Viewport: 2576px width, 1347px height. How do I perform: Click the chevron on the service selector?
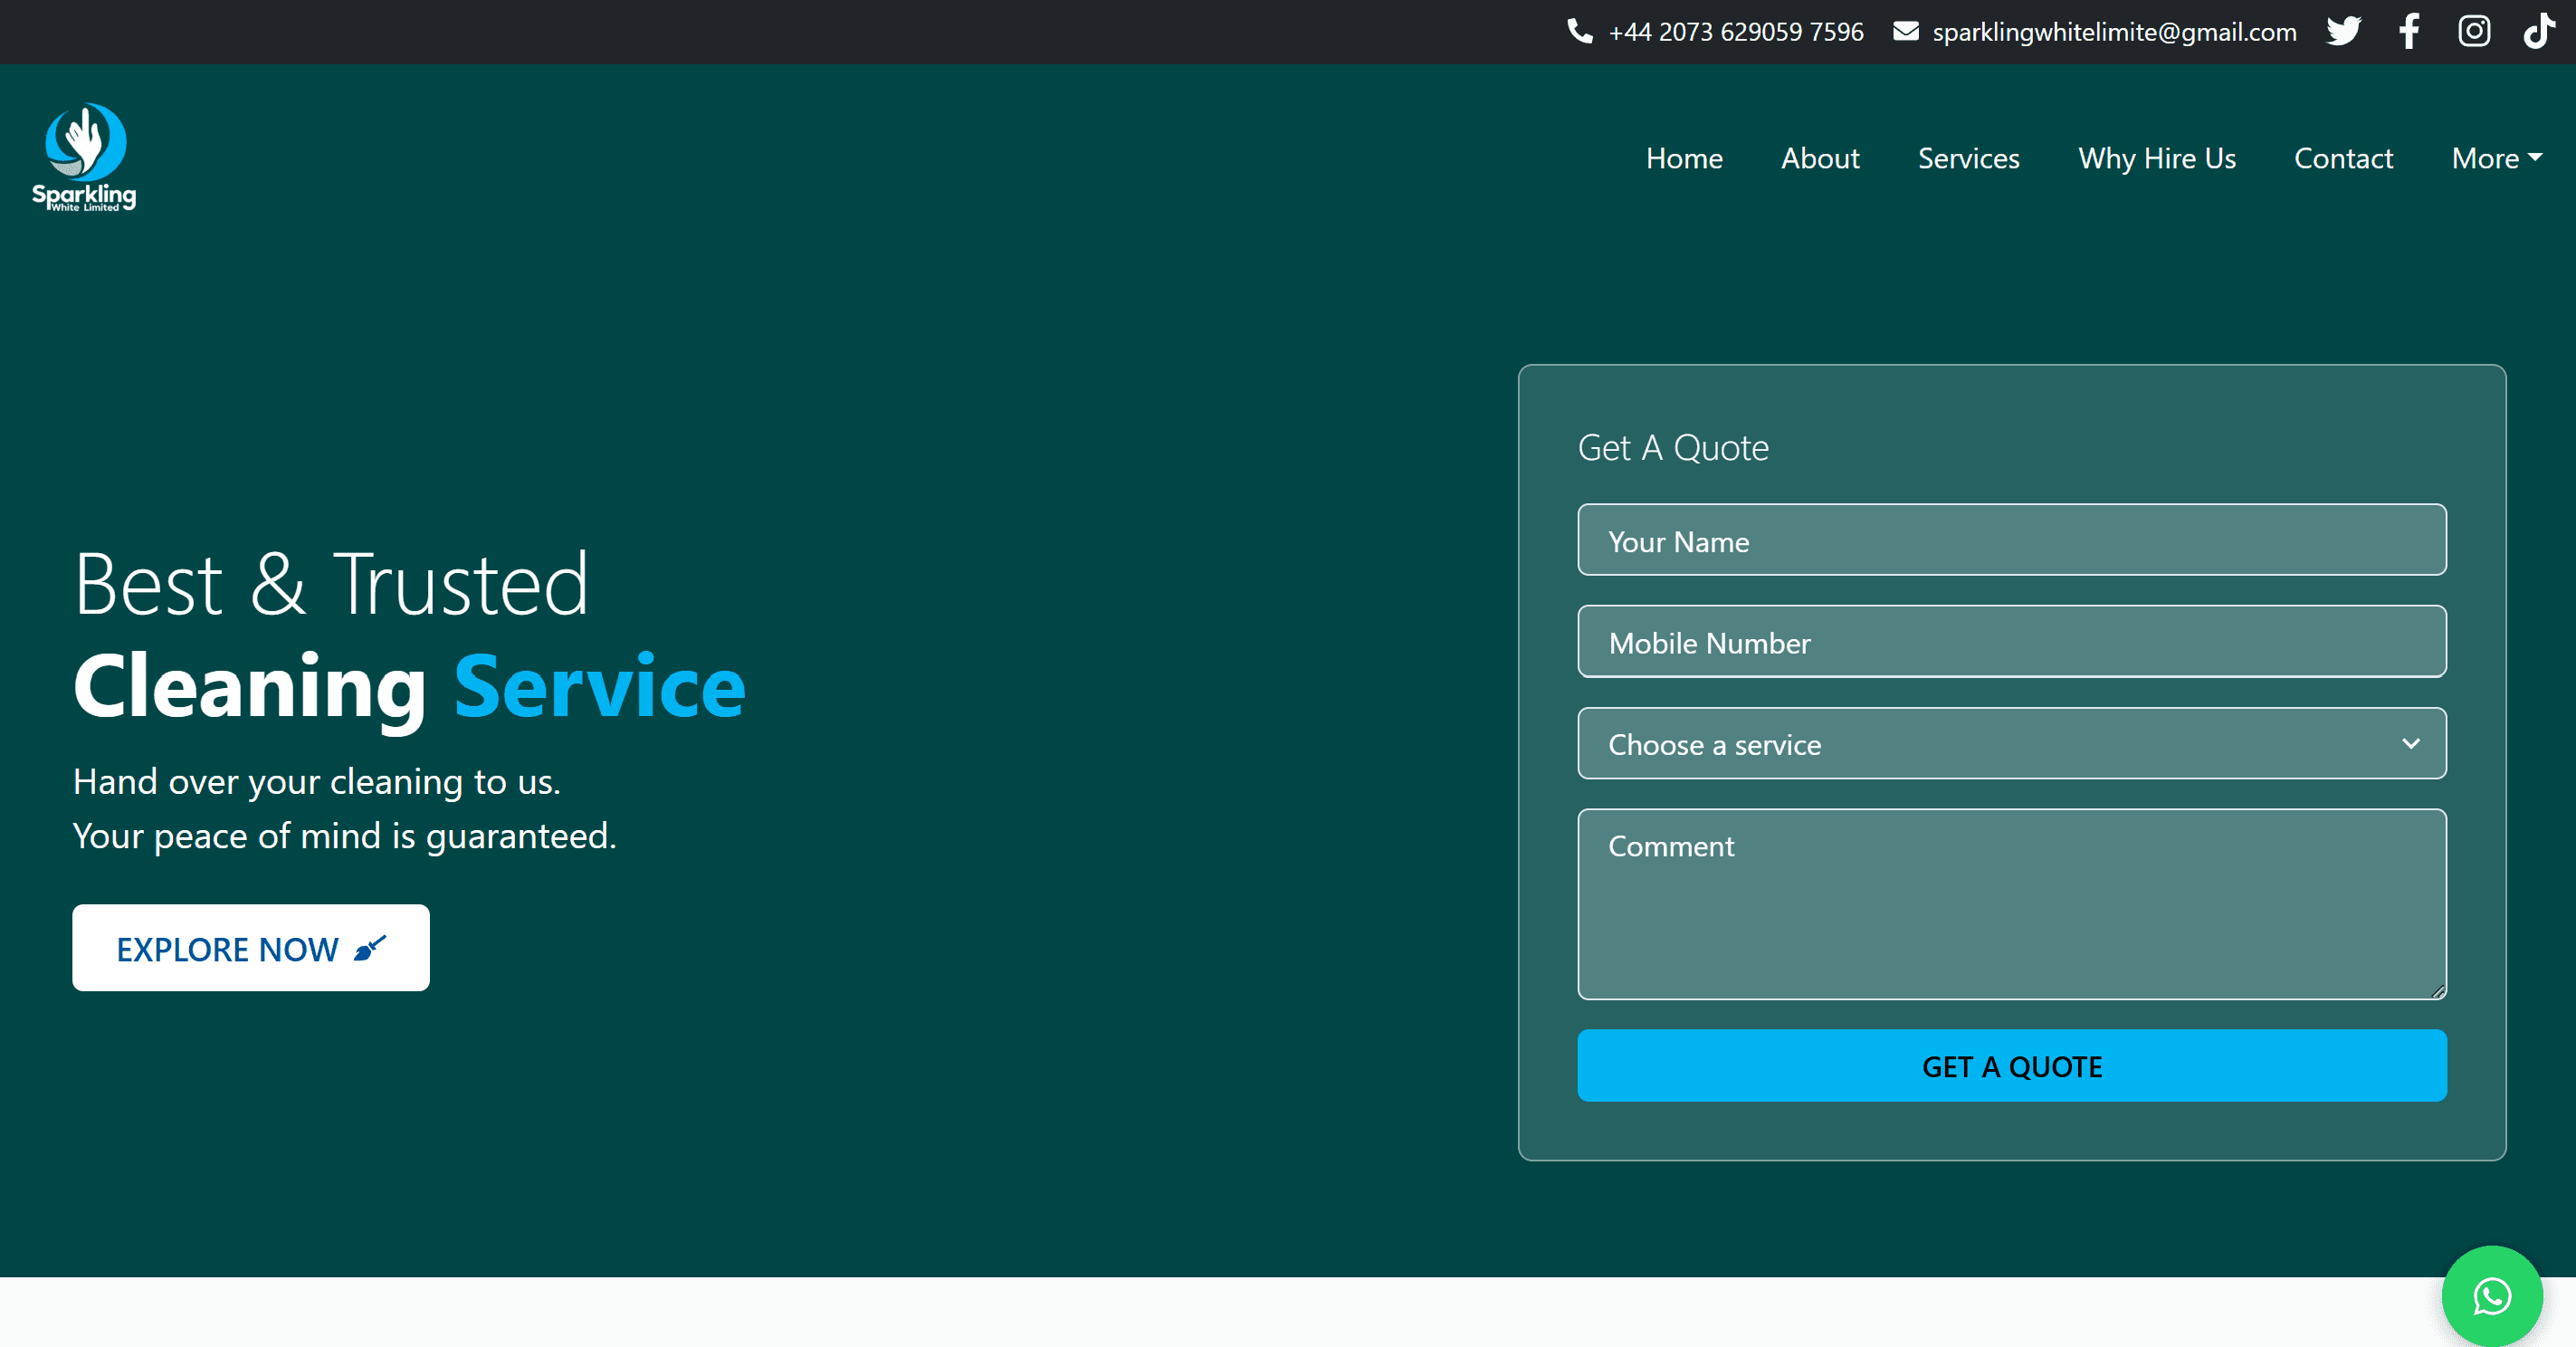point(2412,744)
